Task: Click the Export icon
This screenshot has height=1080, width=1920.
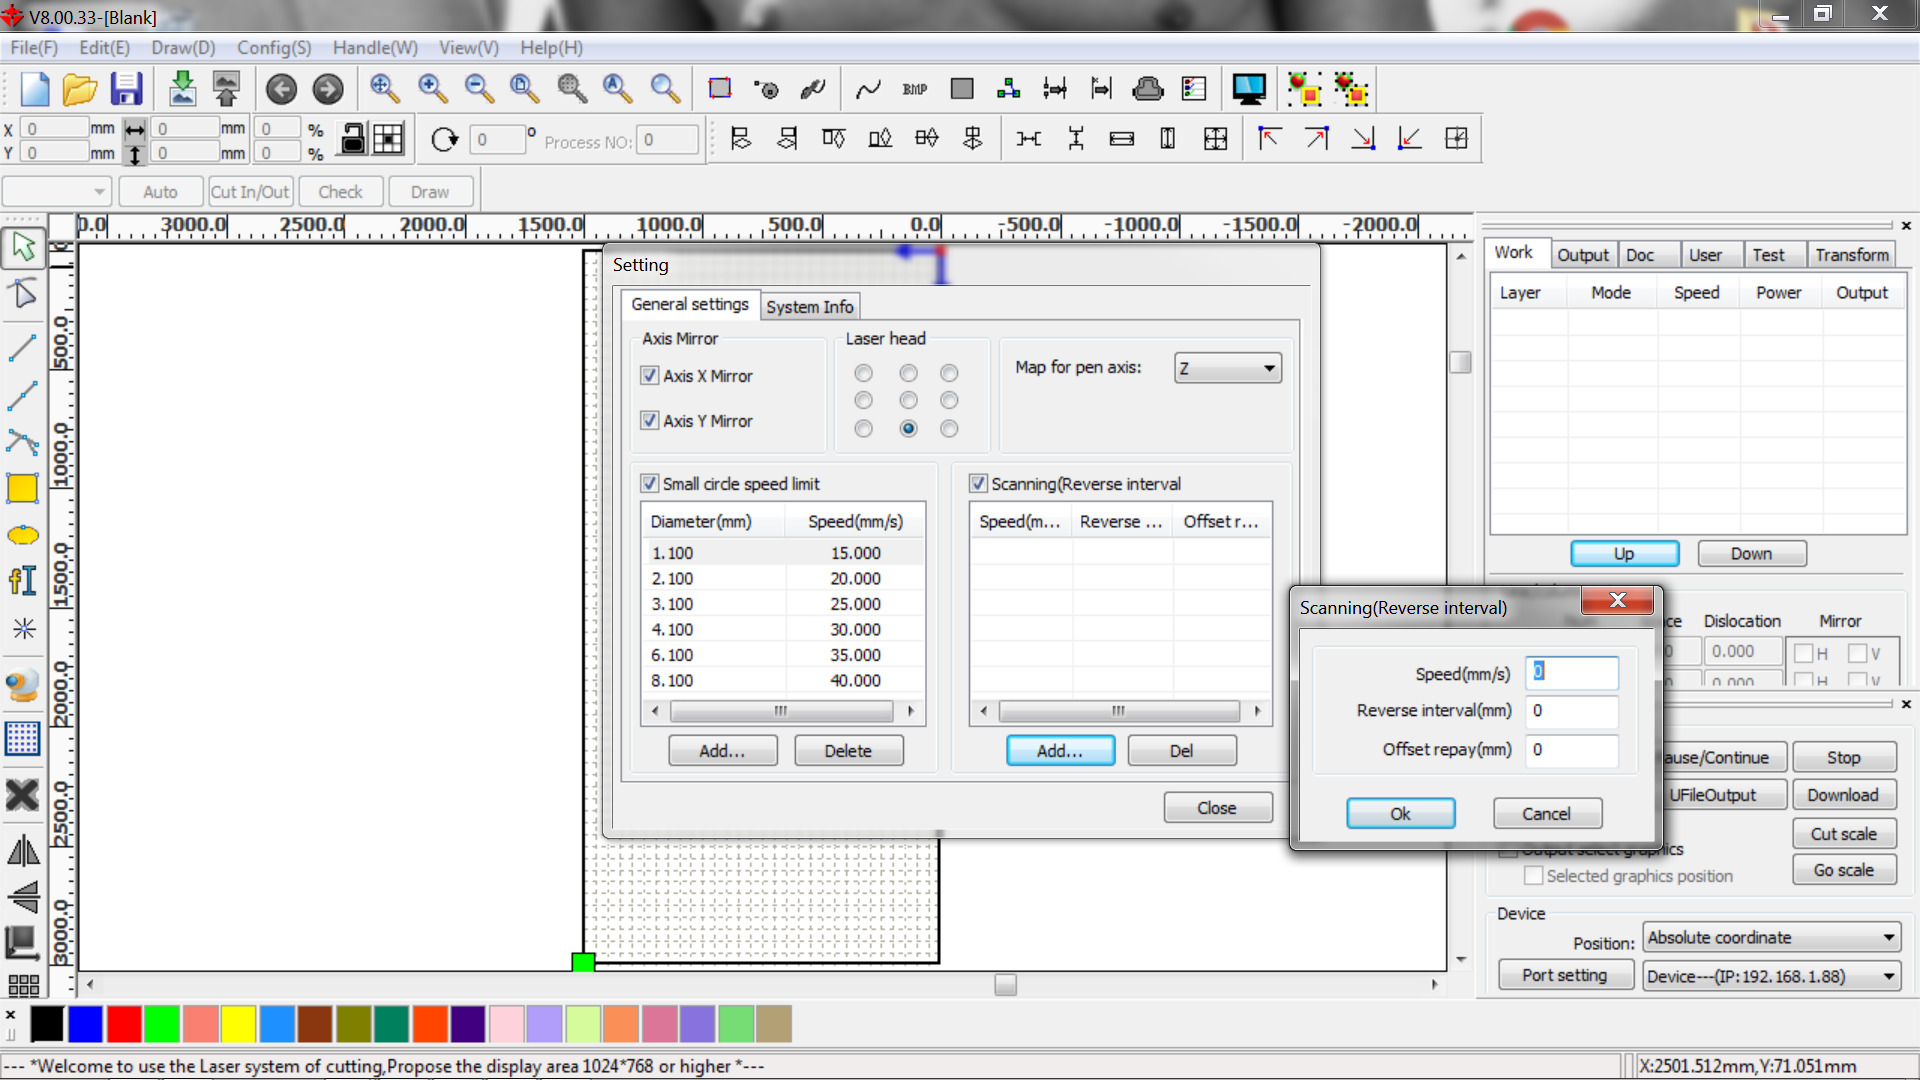Action: tap(227, 89)
